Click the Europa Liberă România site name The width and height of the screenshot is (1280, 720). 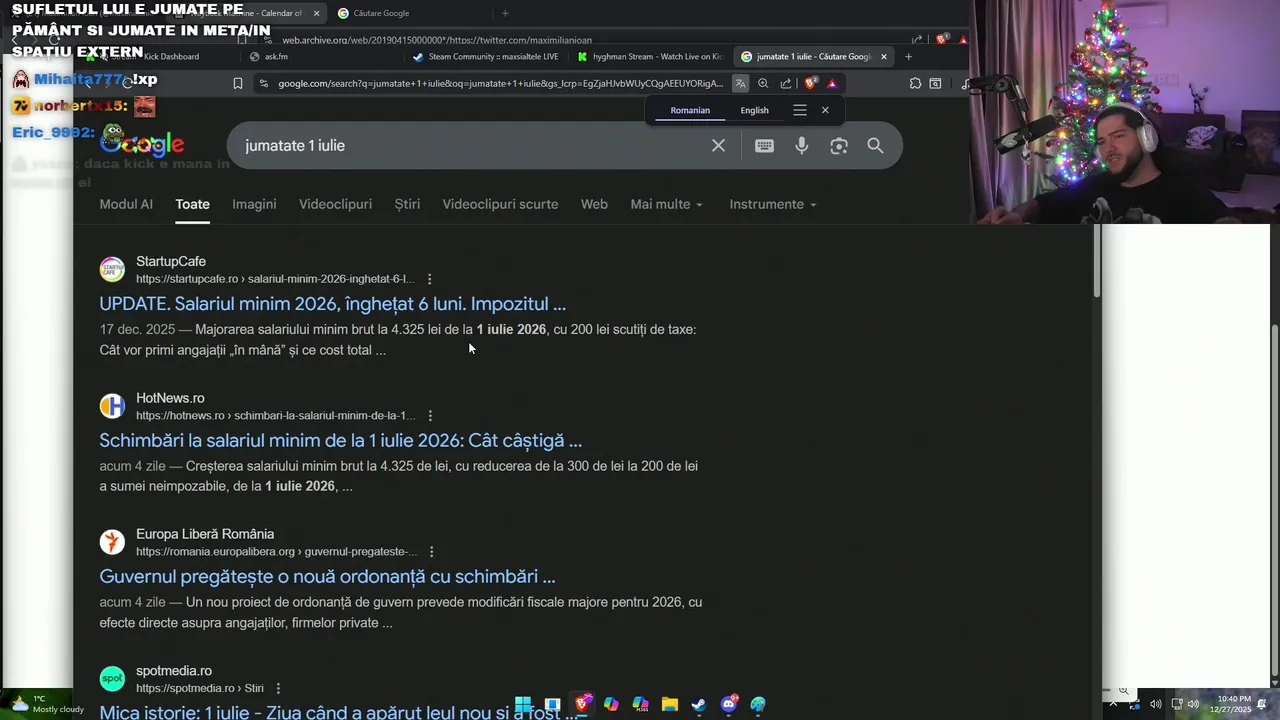click(x=205, y=534)
